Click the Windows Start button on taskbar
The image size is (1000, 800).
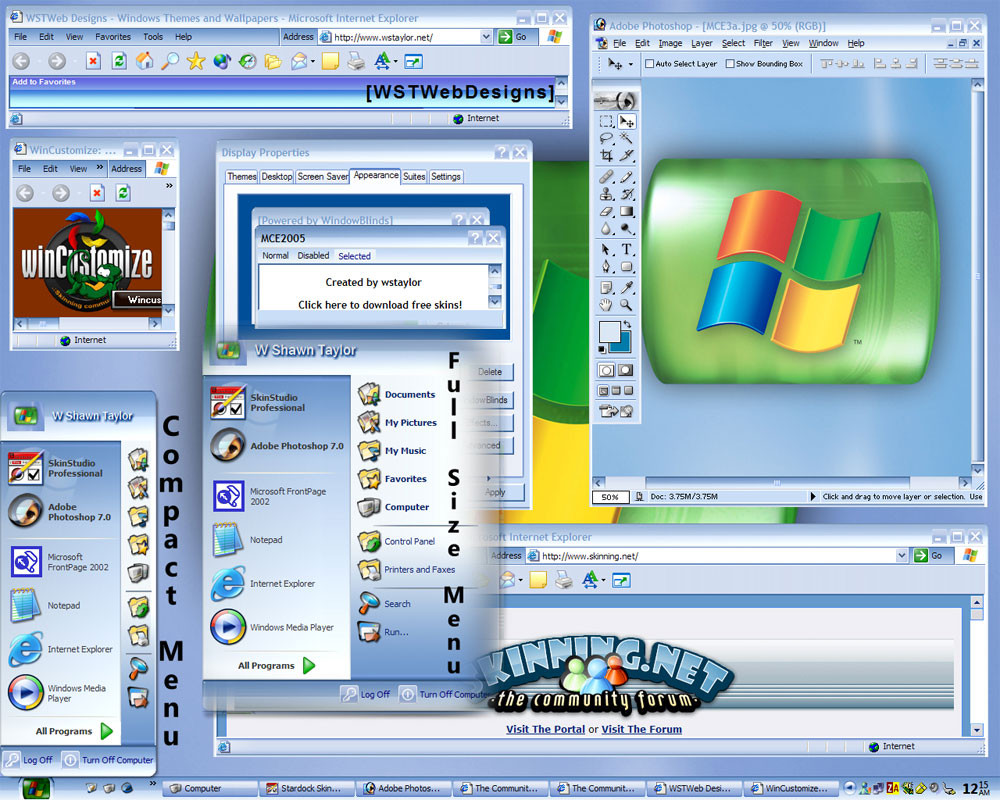34,789
